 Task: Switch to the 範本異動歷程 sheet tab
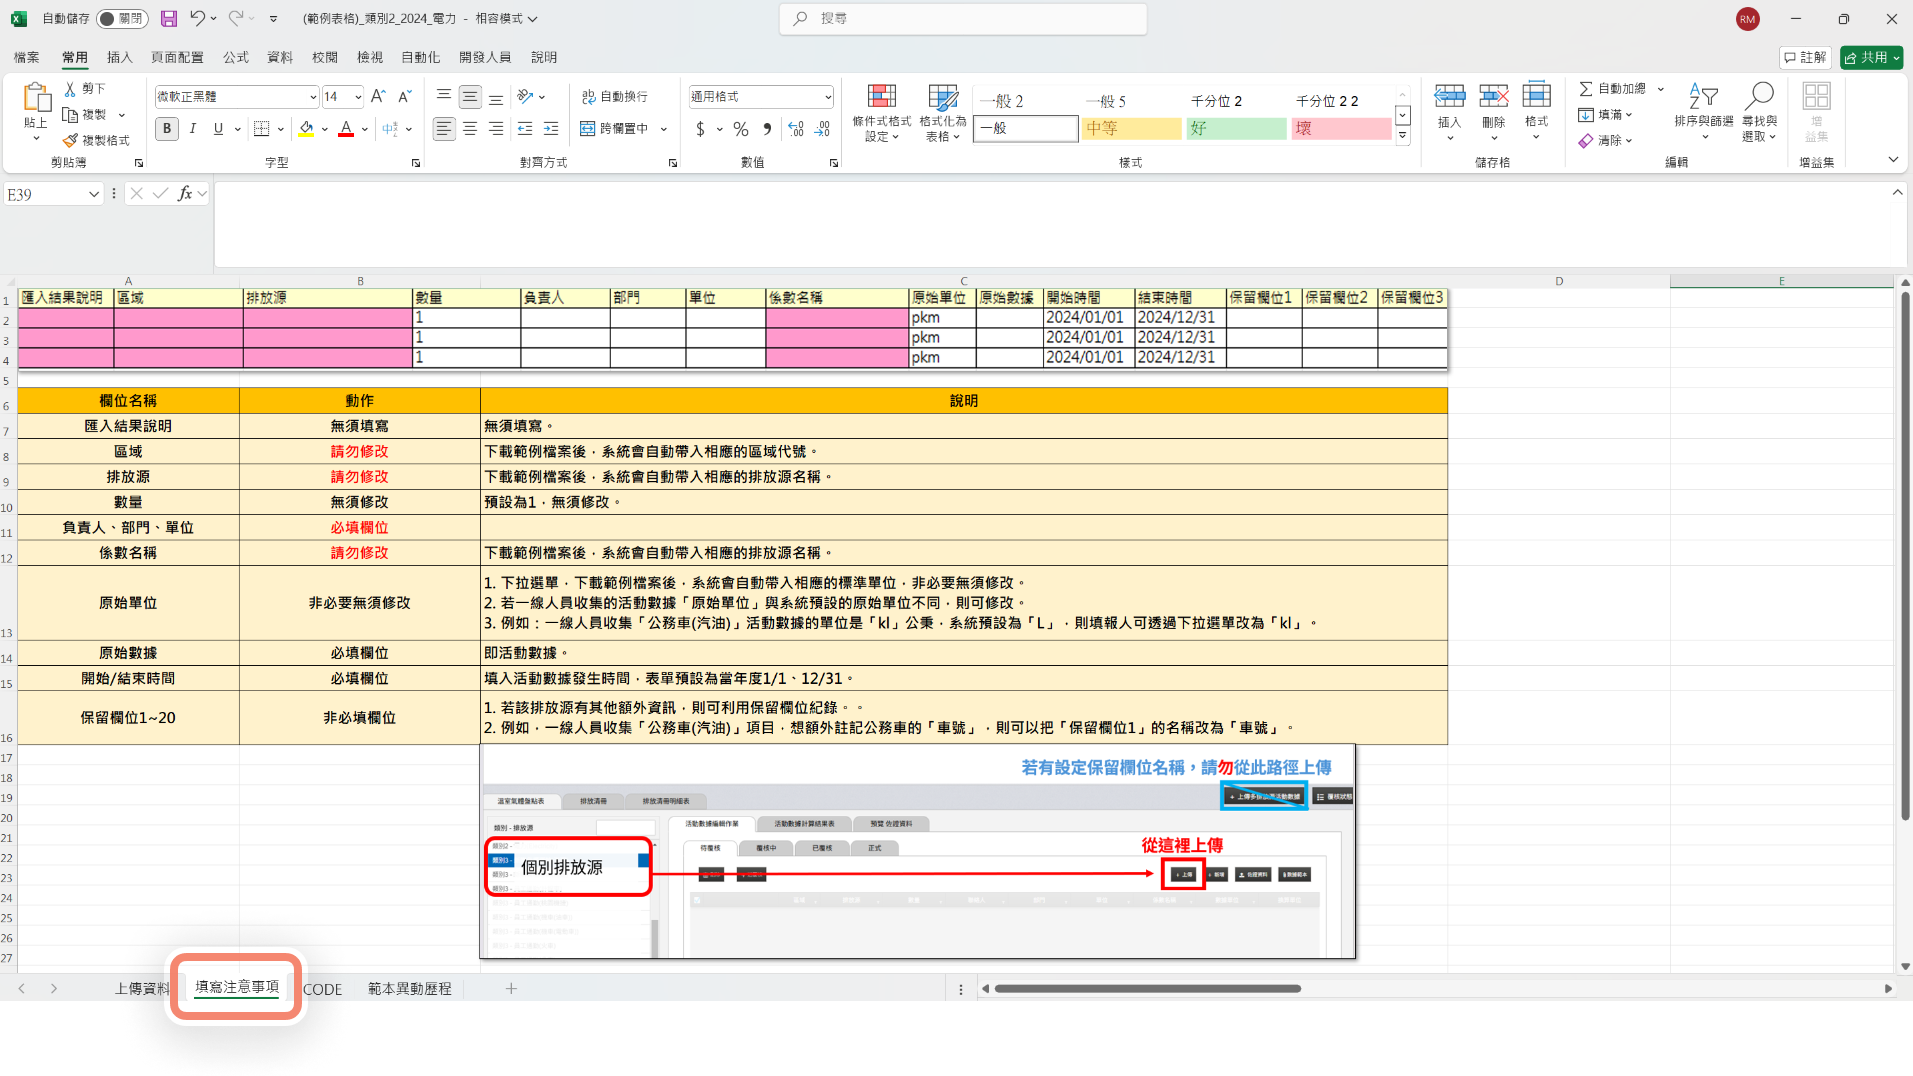tap(409, 988)
